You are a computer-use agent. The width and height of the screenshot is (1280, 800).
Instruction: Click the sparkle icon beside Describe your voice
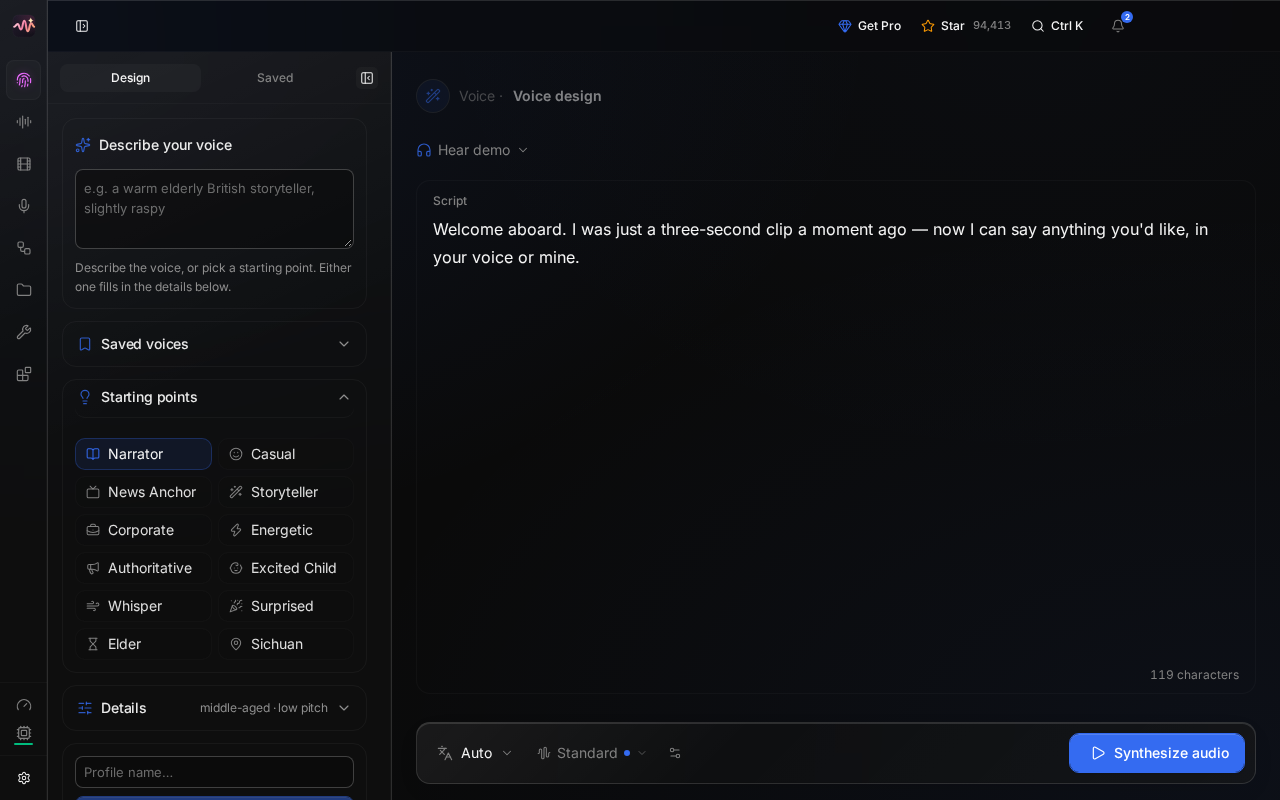84,145
